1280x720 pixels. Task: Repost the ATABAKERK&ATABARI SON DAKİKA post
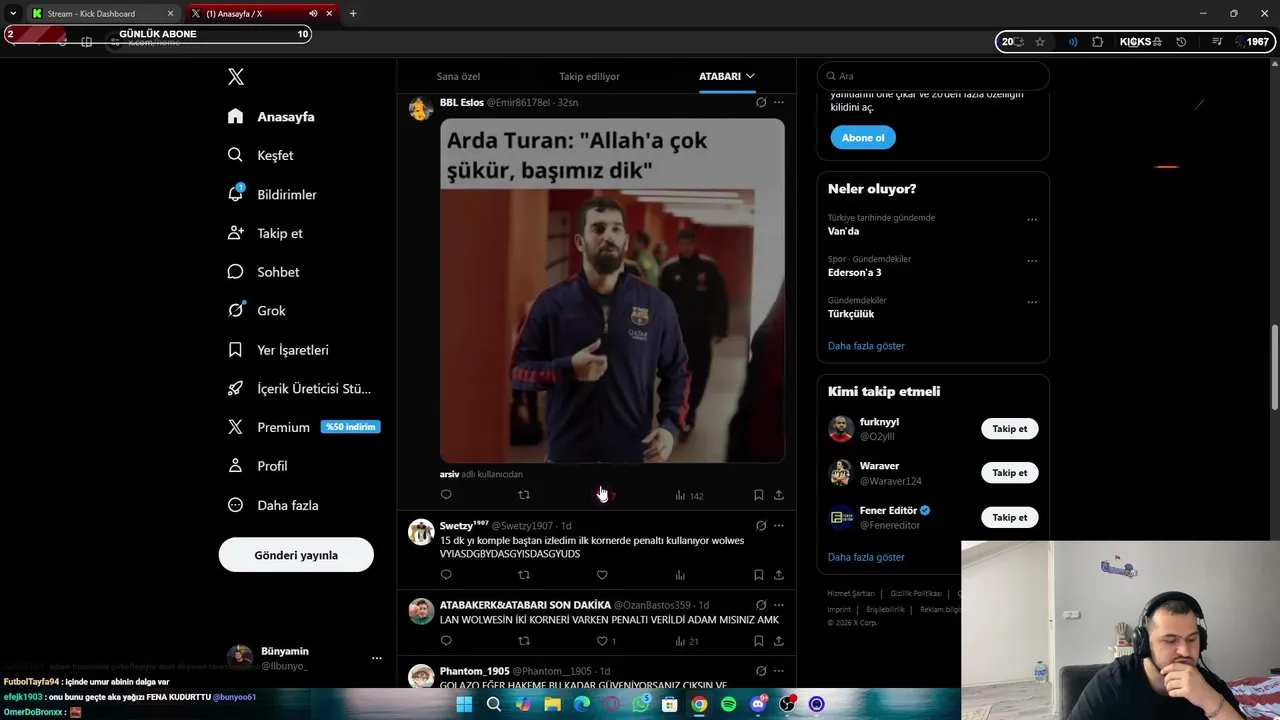pos(524,641)
